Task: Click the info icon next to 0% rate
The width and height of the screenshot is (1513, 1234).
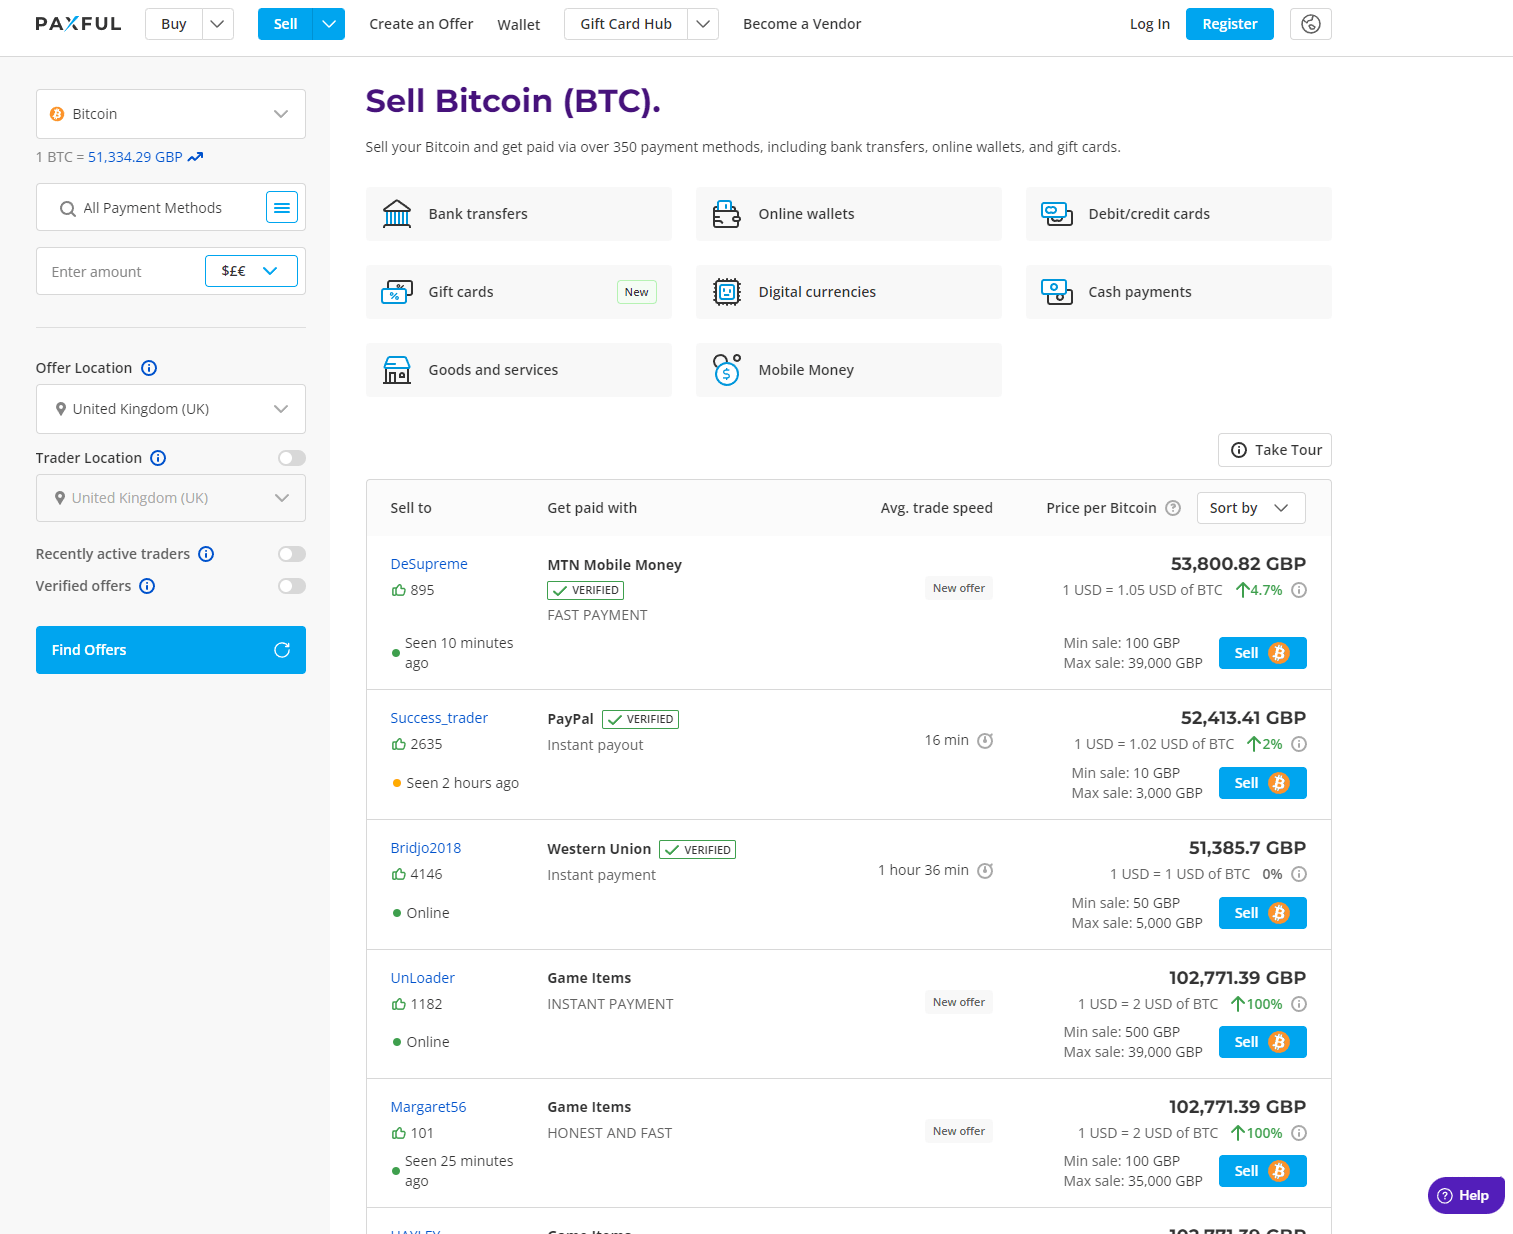Action: tap(1299, 874)
